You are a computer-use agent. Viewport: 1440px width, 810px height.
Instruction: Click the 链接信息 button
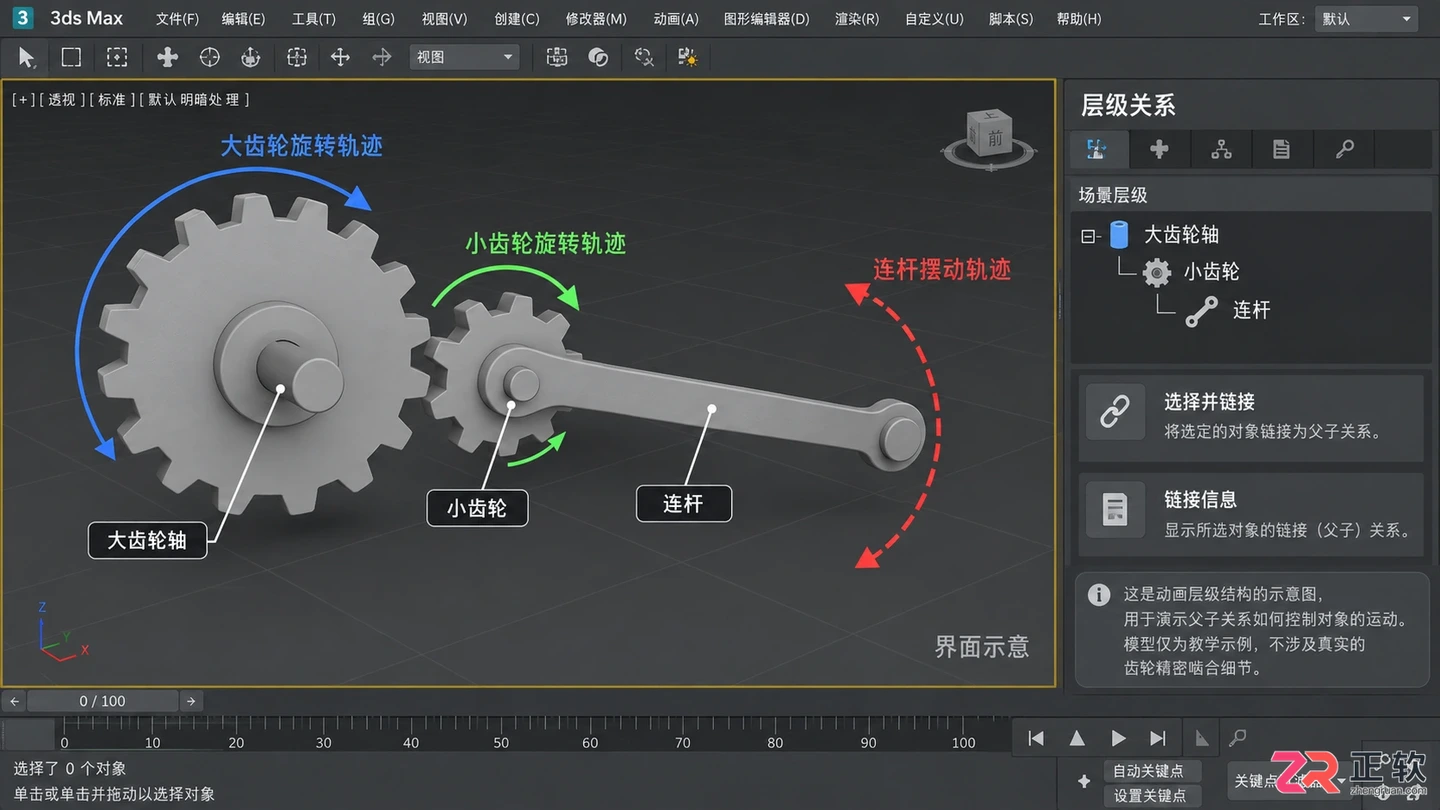[1250, 514]
